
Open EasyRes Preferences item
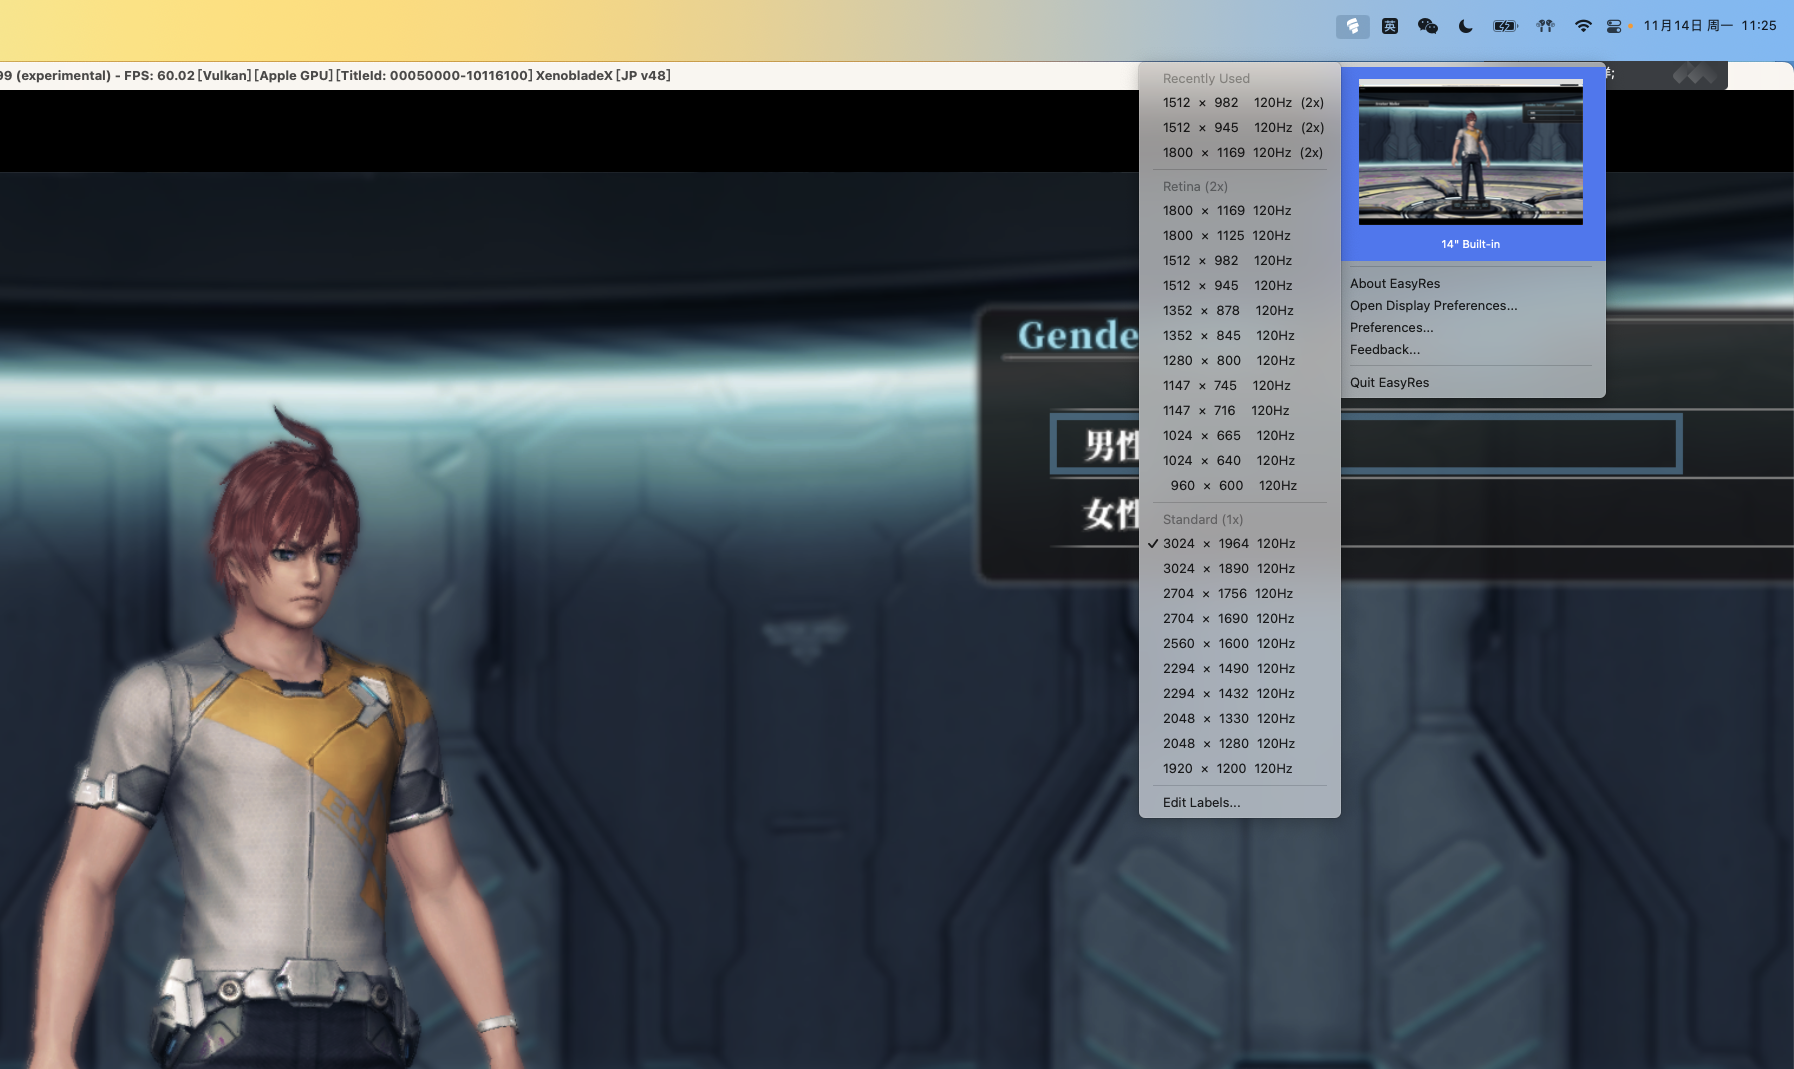coord(1391,327)
